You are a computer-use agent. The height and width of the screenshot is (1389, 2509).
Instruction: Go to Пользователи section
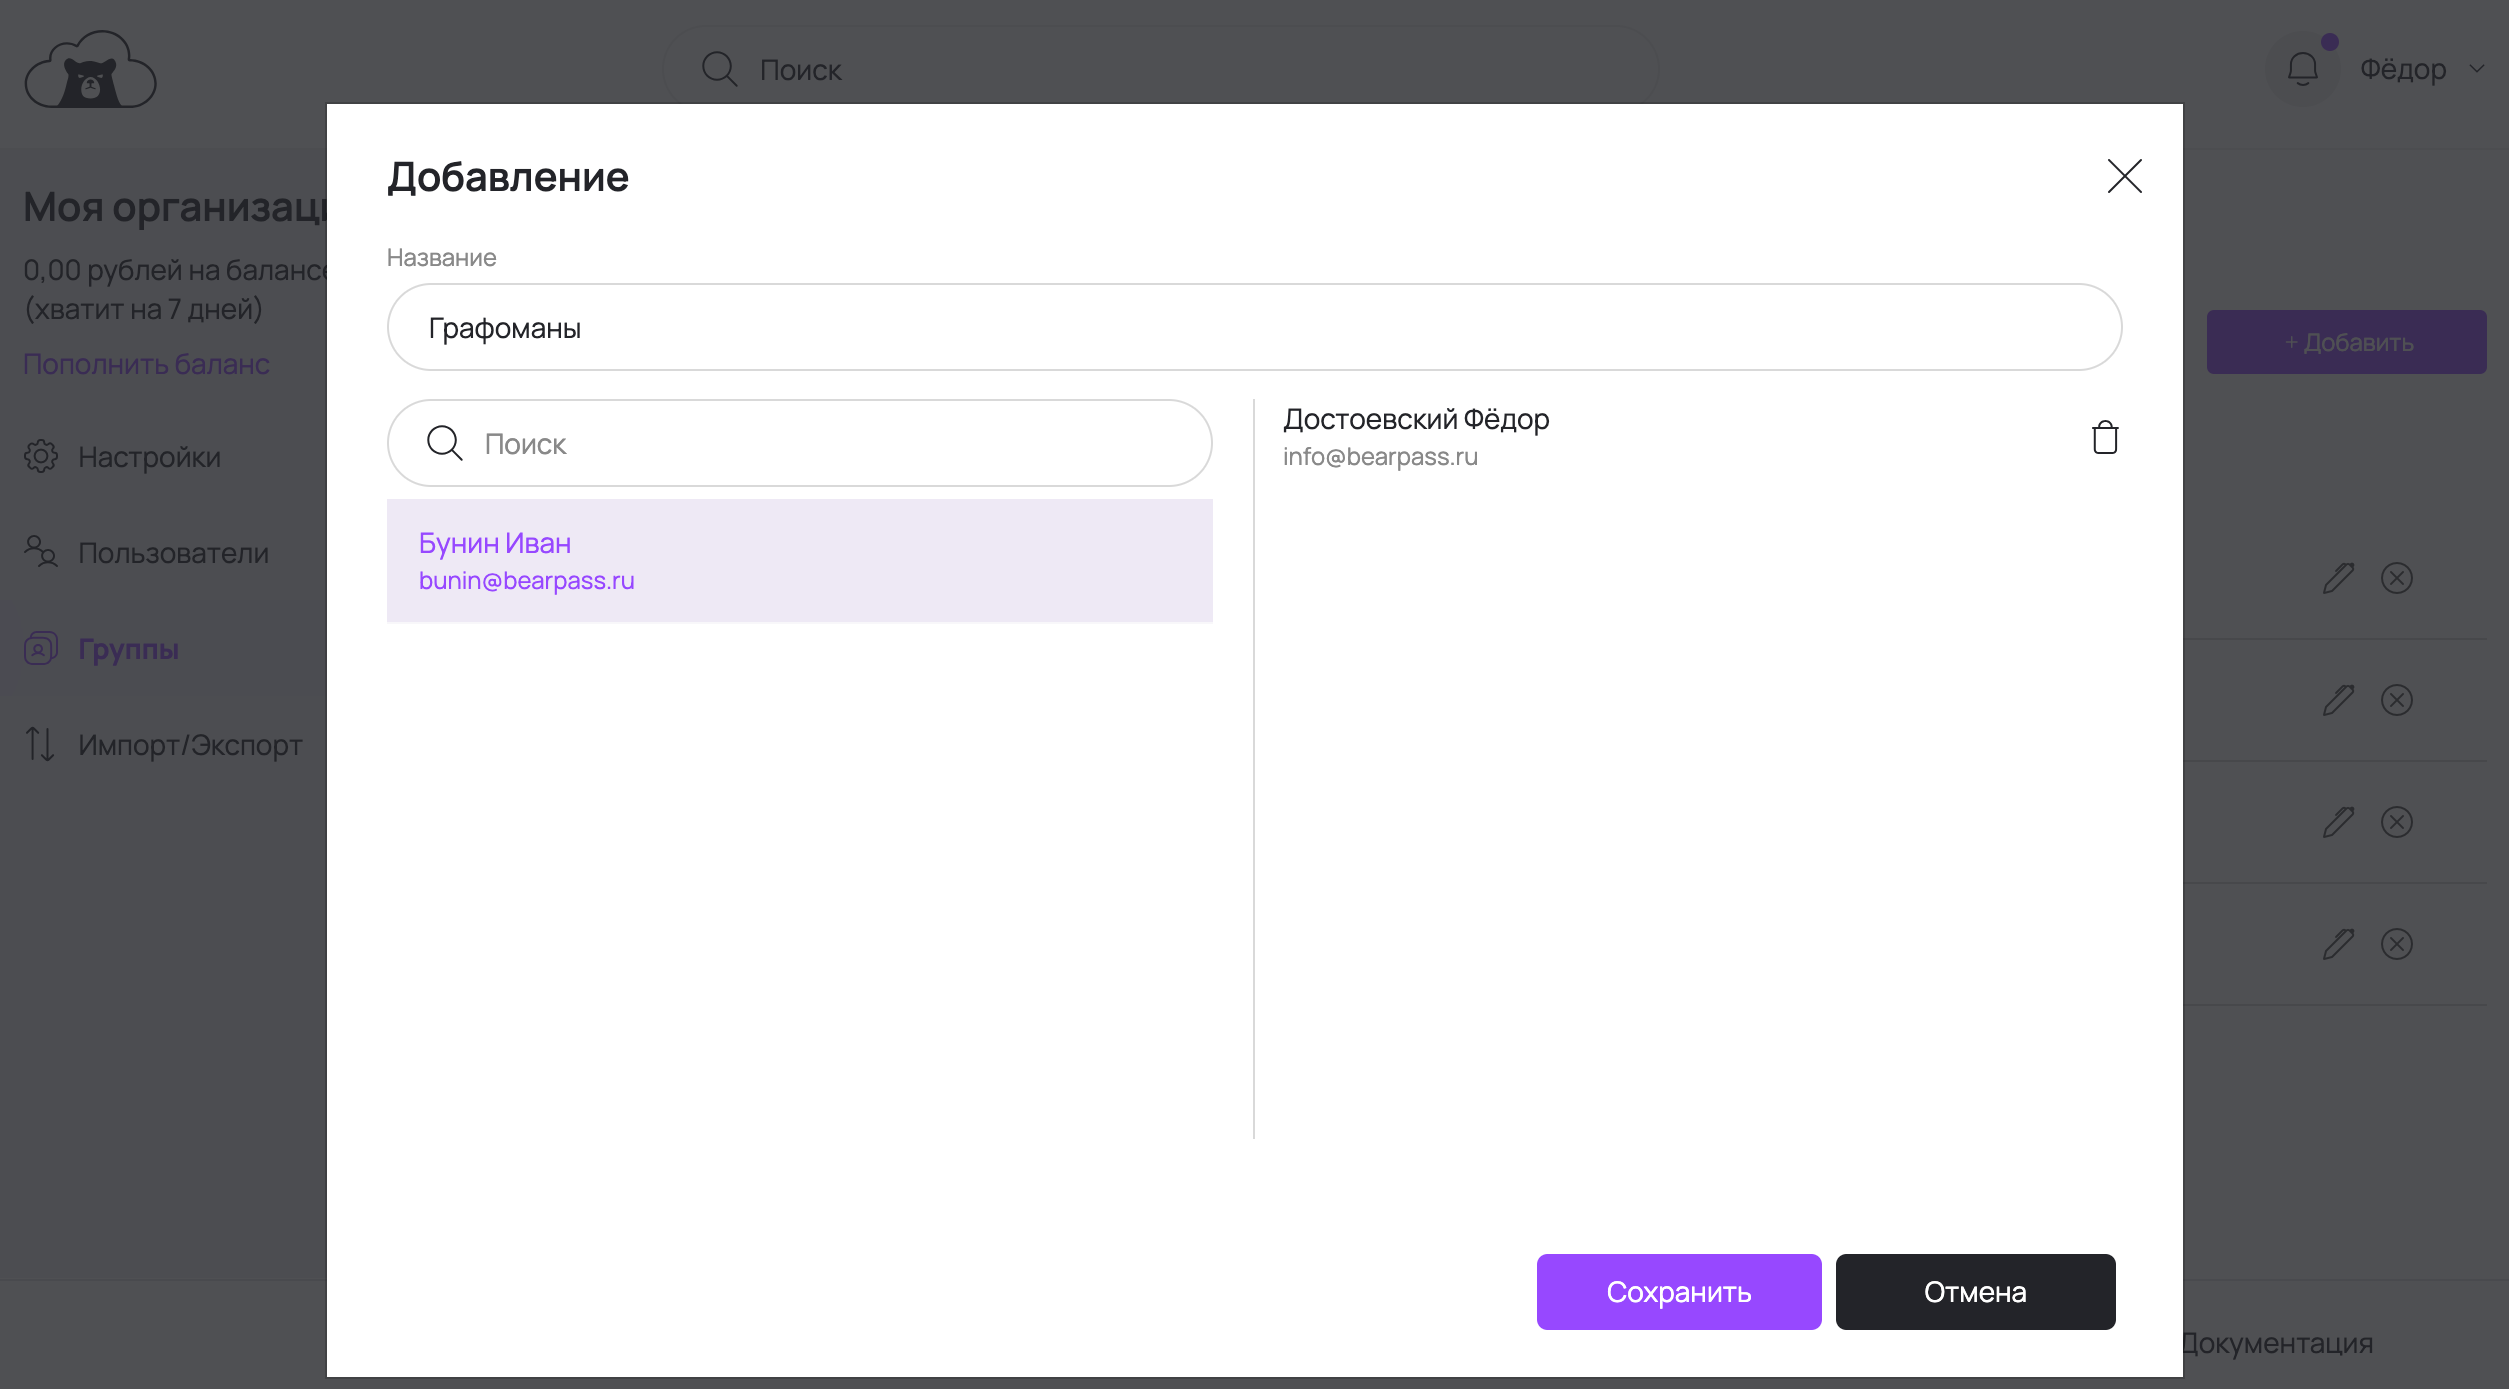click(x=173, y=553)
